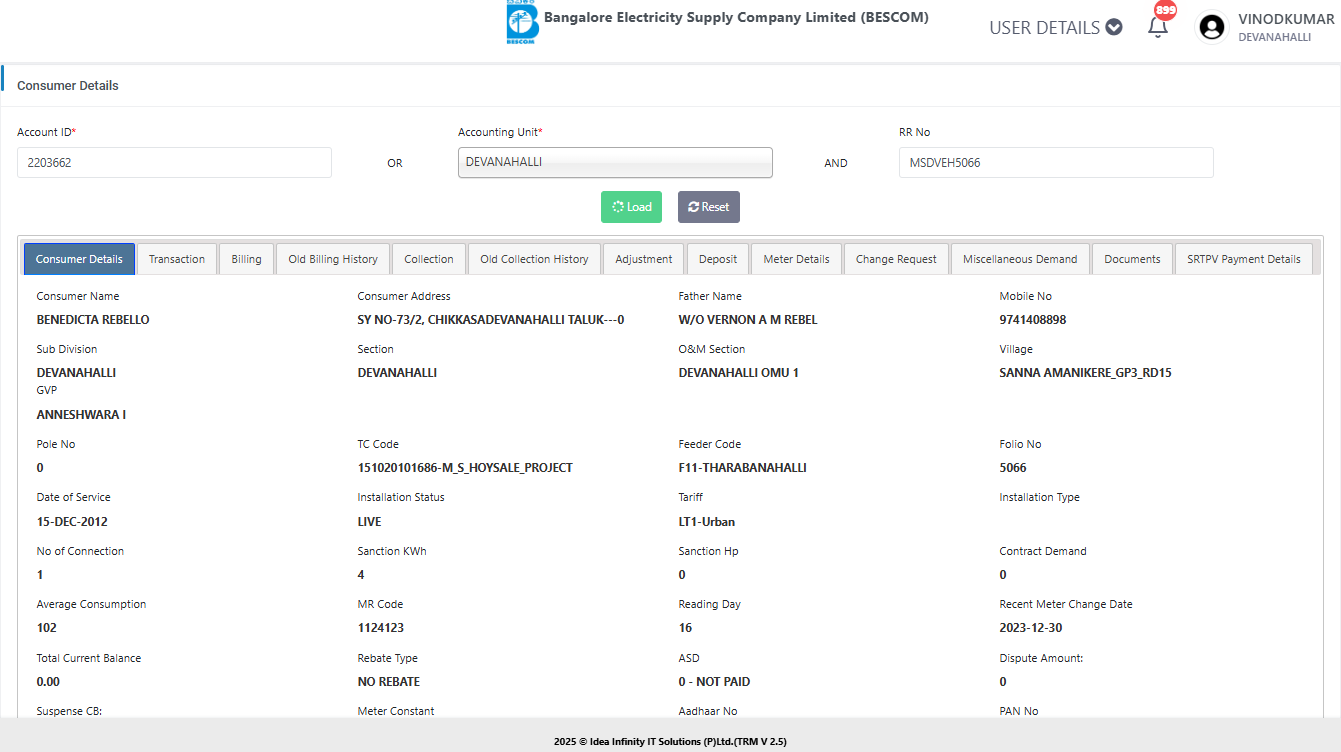Click the user profile avatar icon
The width and height of the screenshot is (1341, 752).
tap(1212, 28)
